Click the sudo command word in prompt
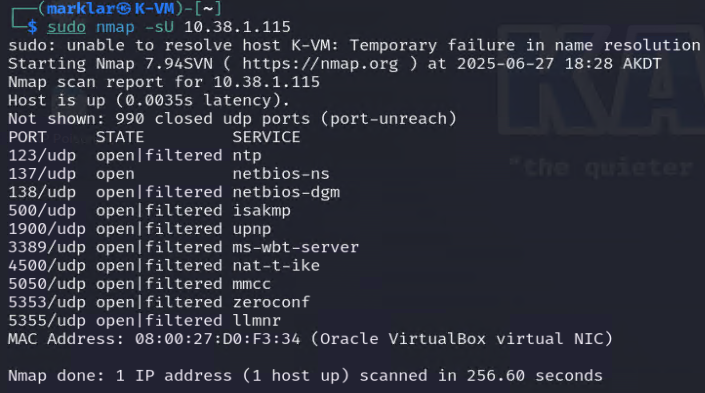 click(67, 27)
